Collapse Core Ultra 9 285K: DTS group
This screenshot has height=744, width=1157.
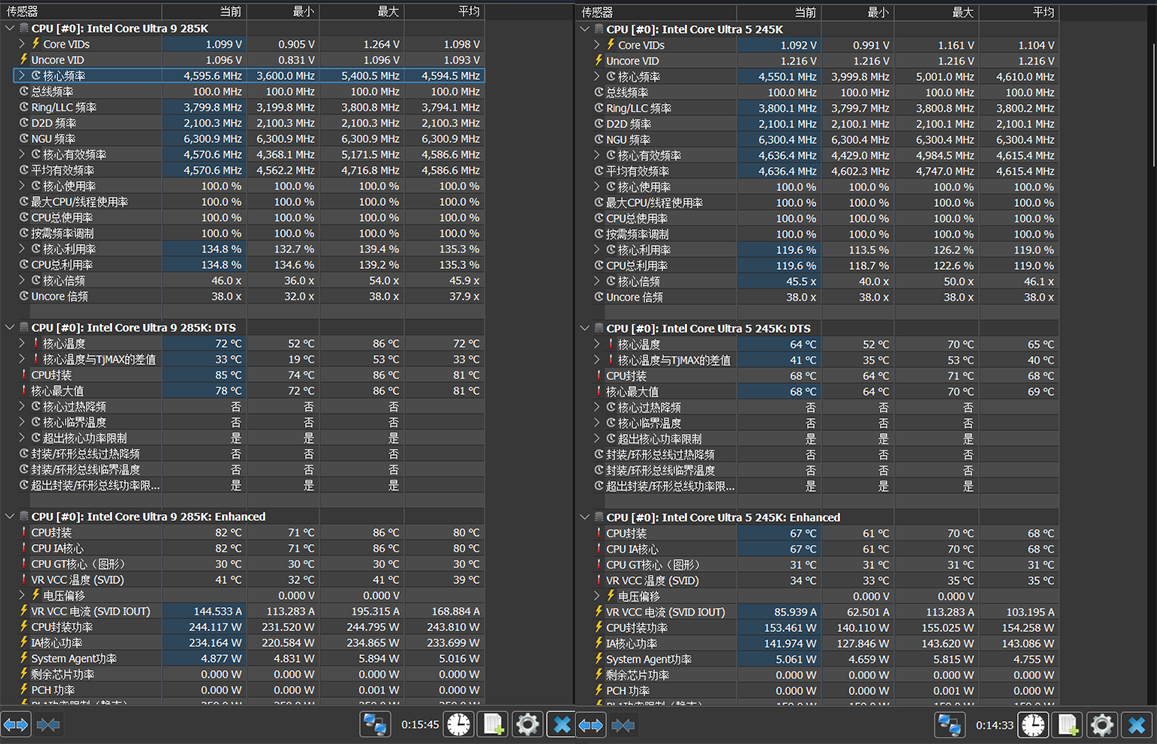tap(10, 328)
